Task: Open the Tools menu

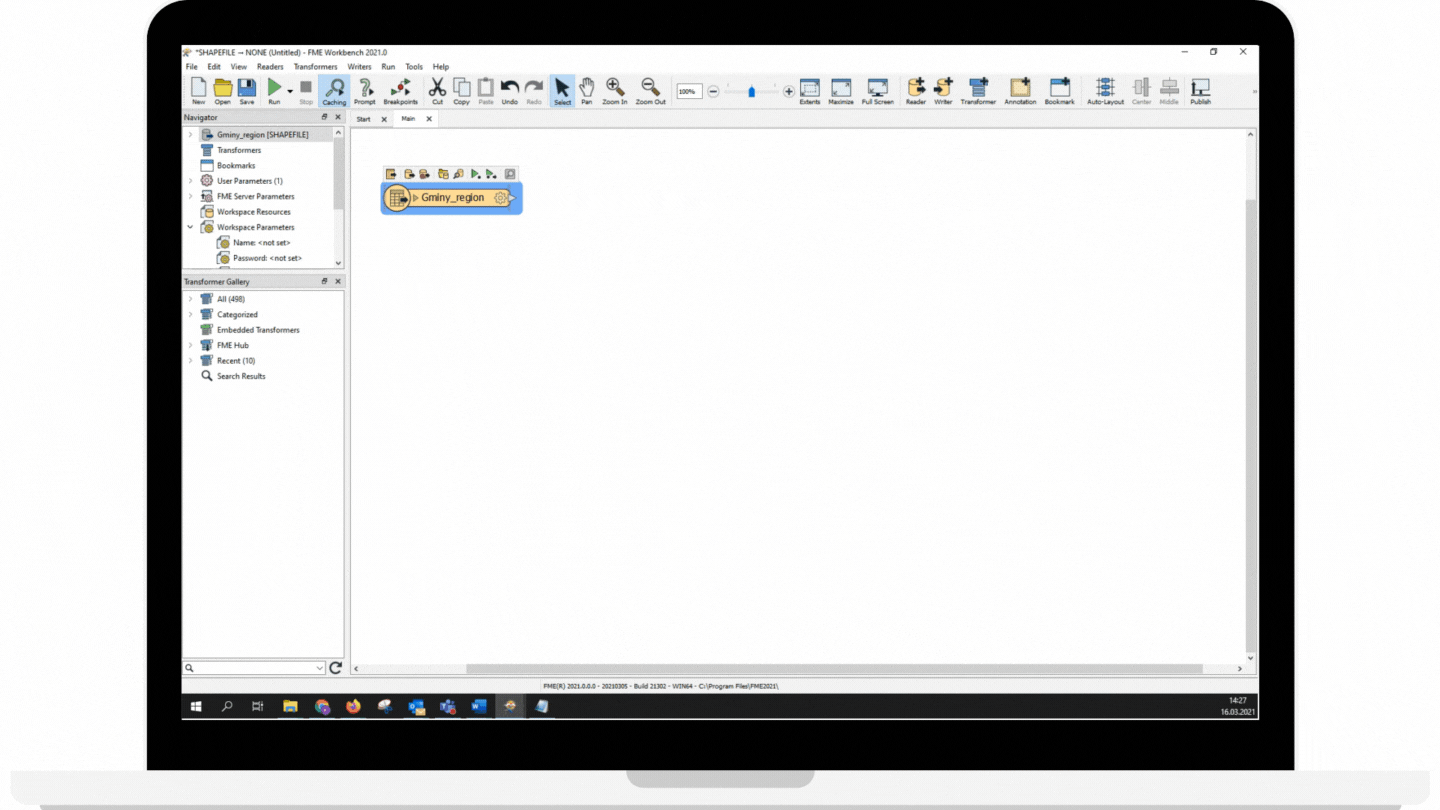Action: [414, 67]
